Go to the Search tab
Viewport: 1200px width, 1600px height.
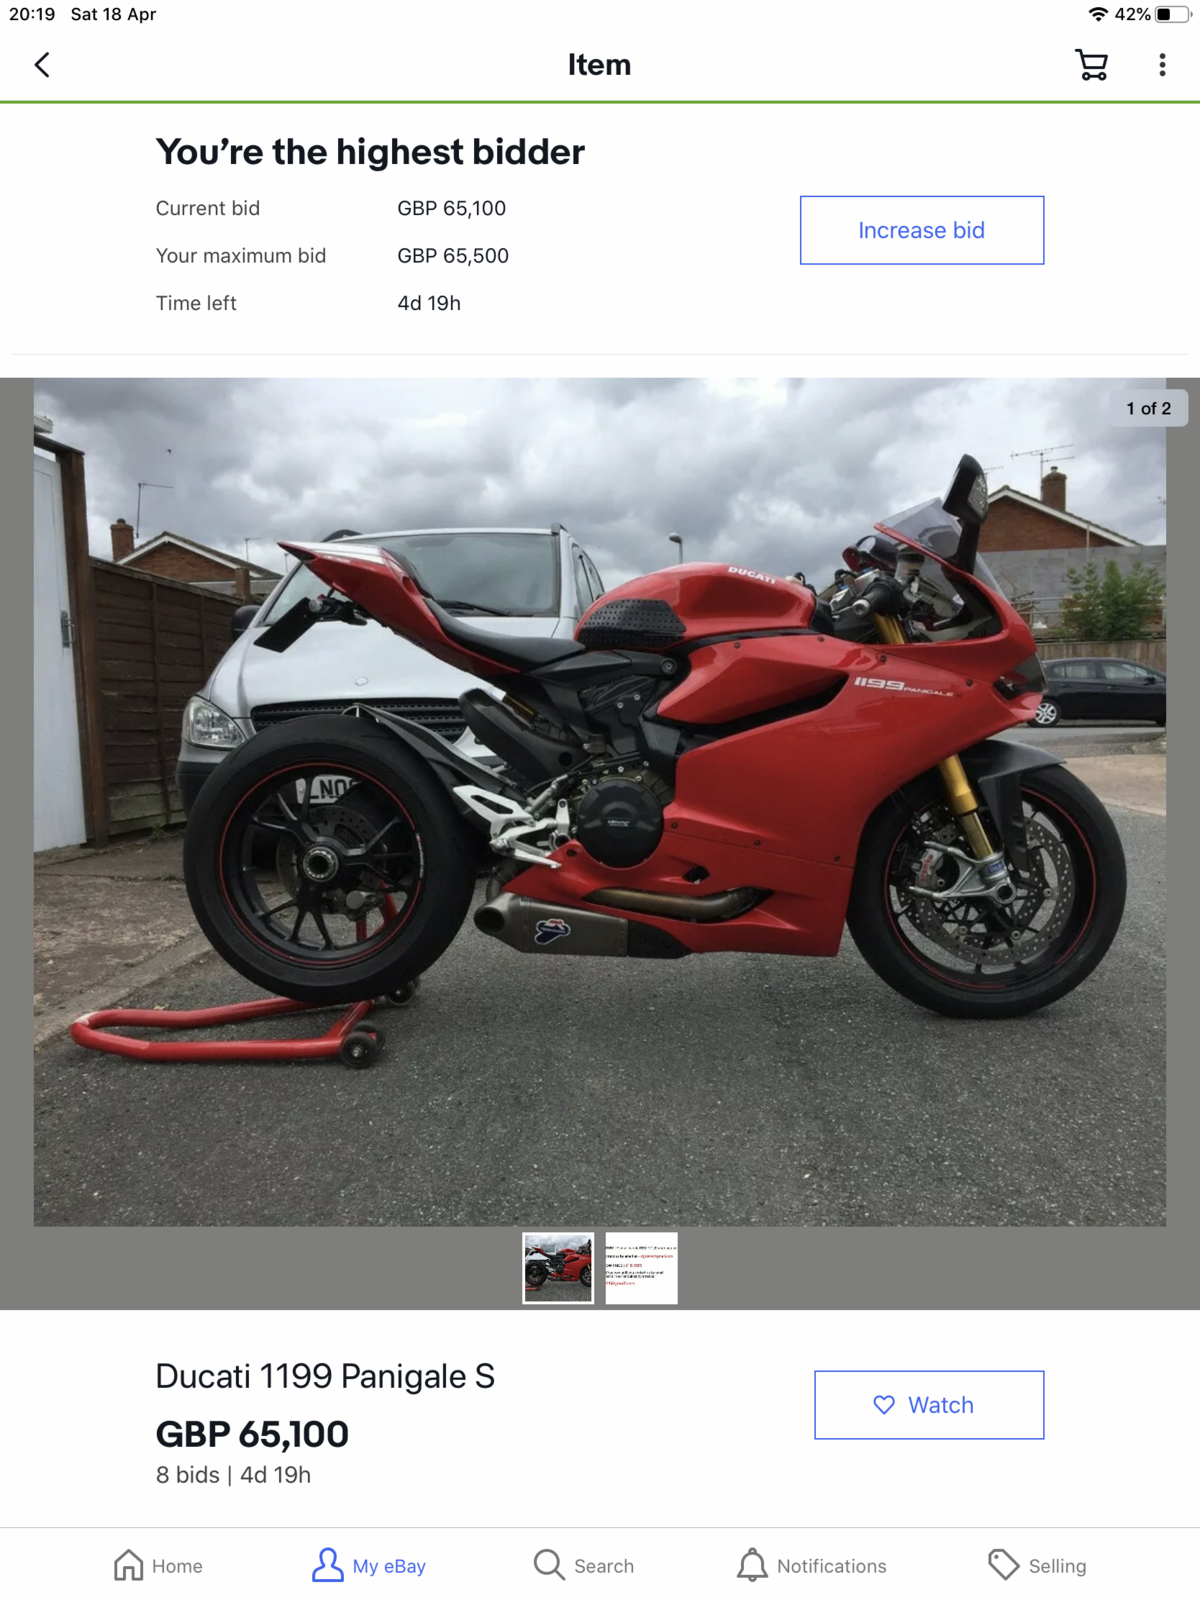[x=584, y=1565]
